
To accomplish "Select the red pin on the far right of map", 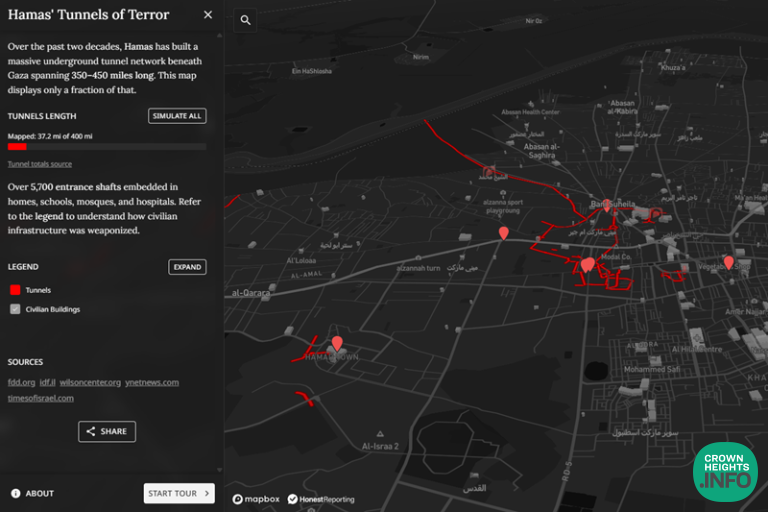I will (x=728, y=262).
